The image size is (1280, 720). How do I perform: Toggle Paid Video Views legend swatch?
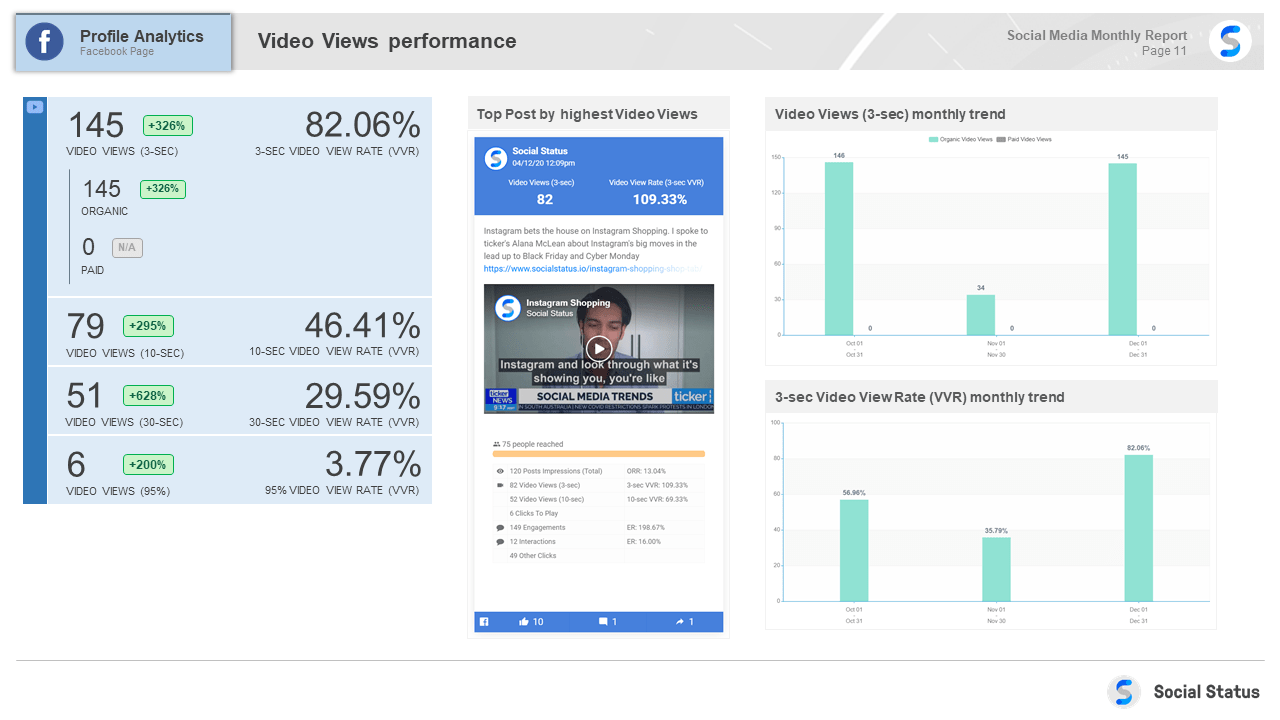tap(1001, 140)
